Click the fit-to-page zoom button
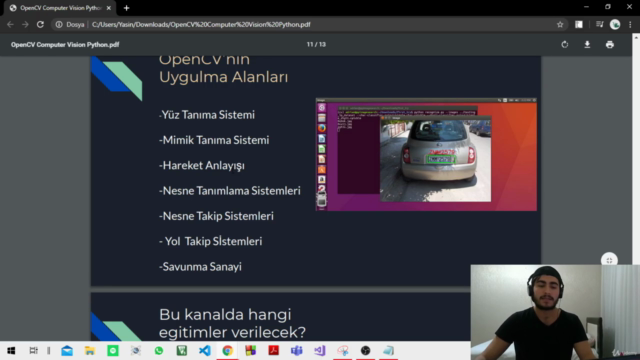The width and height of the screenshot is (640, 360). (609, 260)
